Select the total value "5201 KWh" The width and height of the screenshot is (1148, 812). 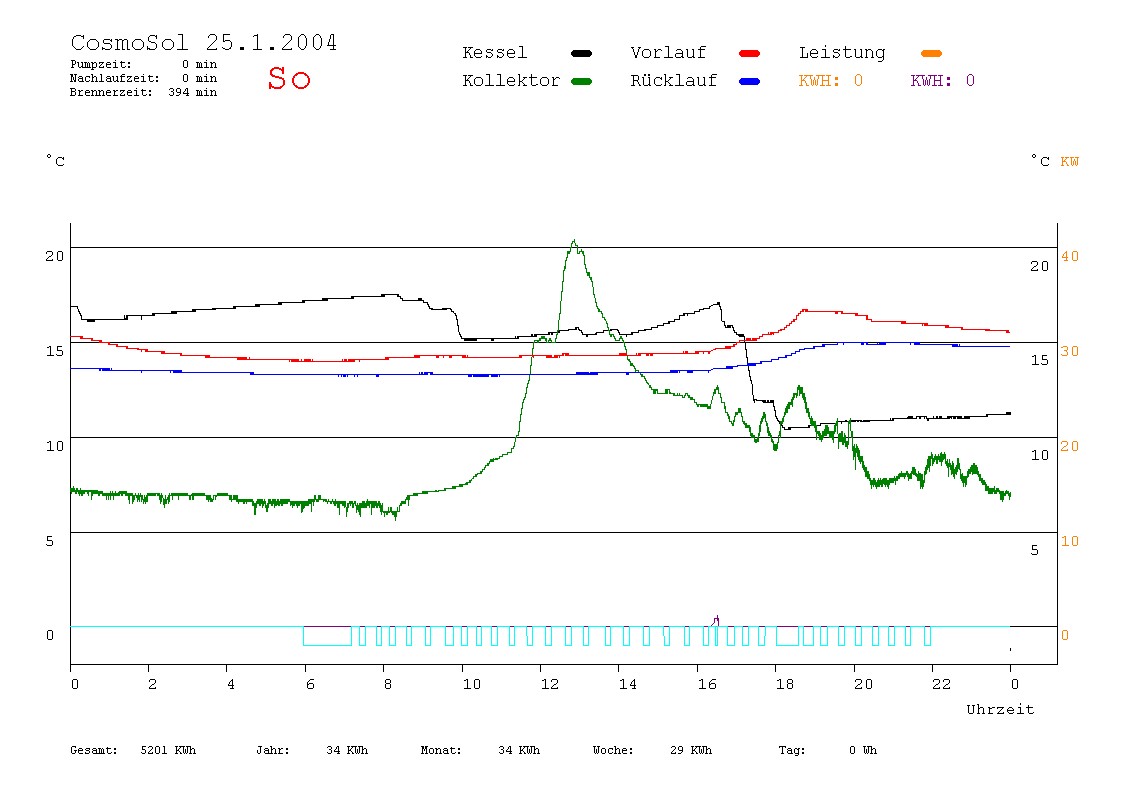[168, 750]
